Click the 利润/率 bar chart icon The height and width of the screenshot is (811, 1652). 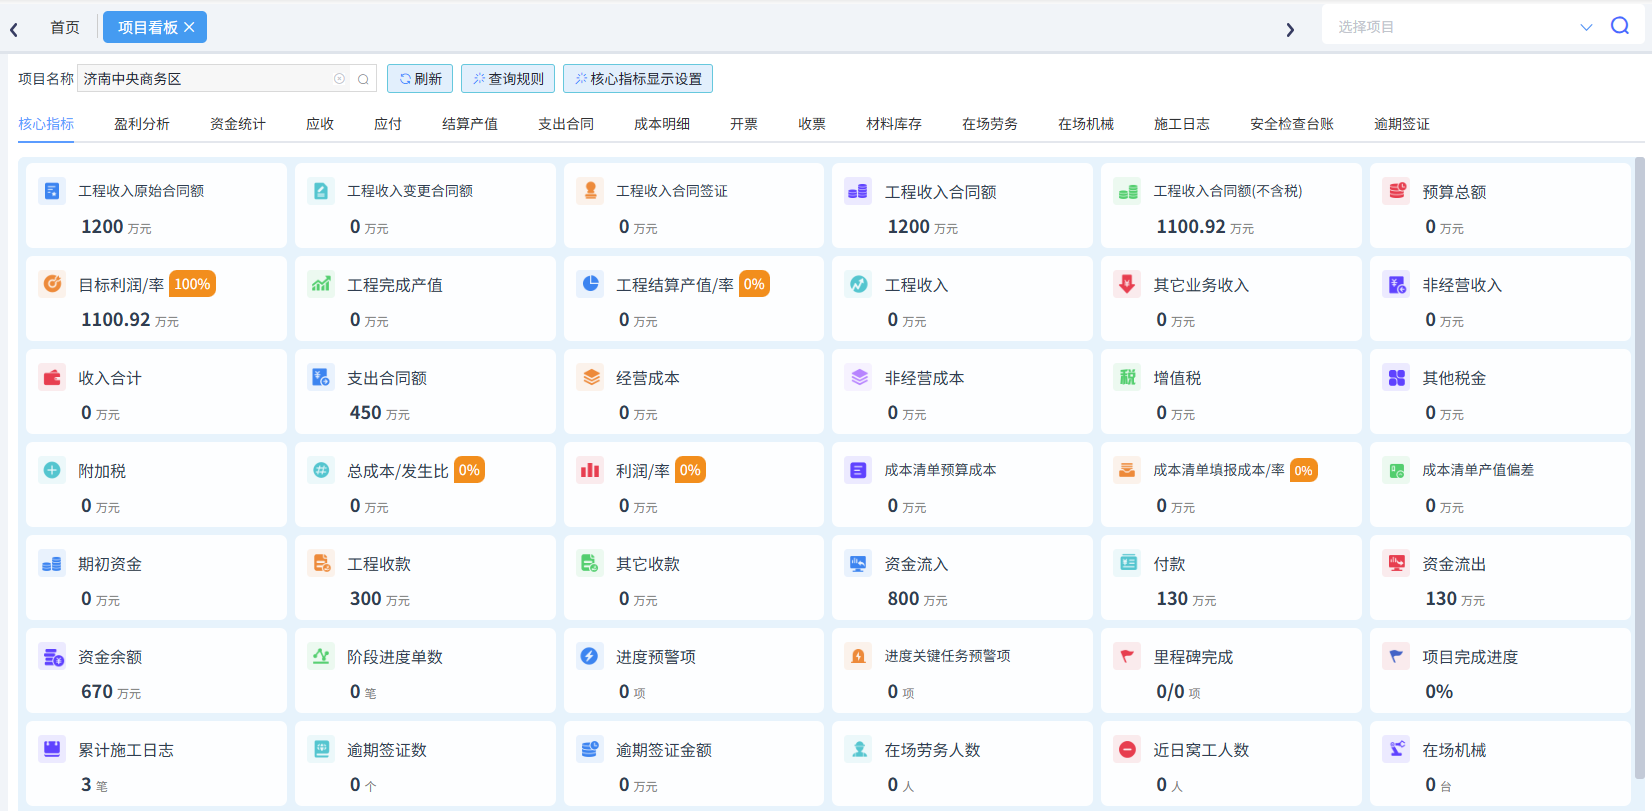[x=590, y=470]
